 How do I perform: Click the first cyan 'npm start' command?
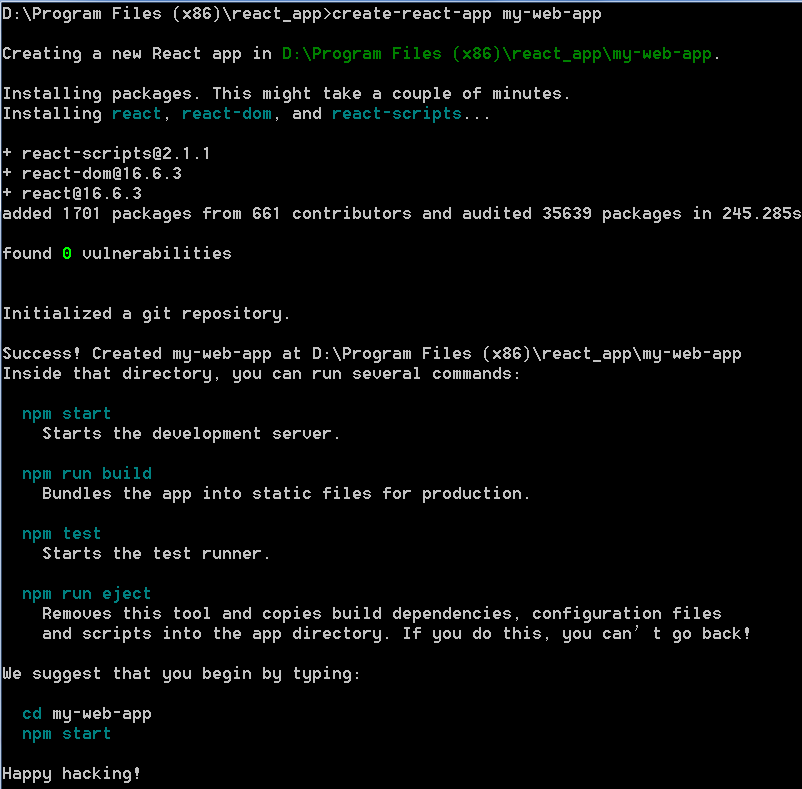(x=66, y=413)
